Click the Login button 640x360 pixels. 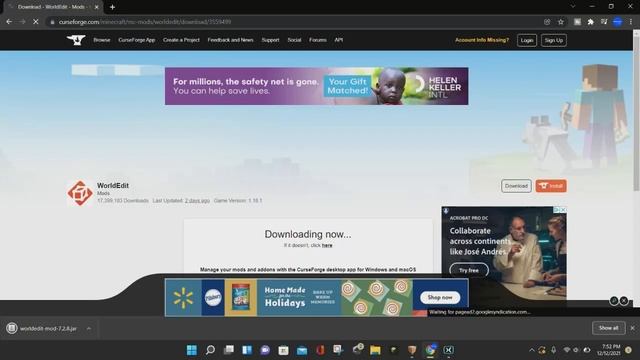point(527,40)
